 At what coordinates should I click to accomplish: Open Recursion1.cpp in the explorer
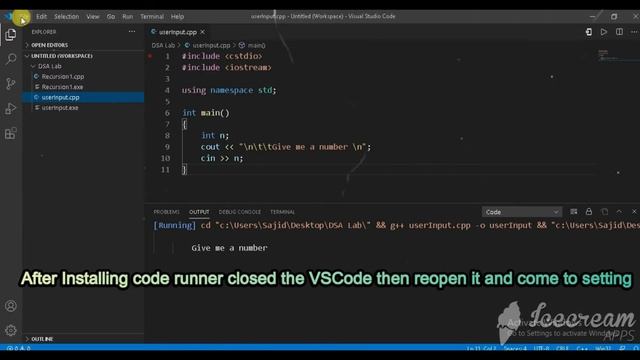[x=63, y=76]
